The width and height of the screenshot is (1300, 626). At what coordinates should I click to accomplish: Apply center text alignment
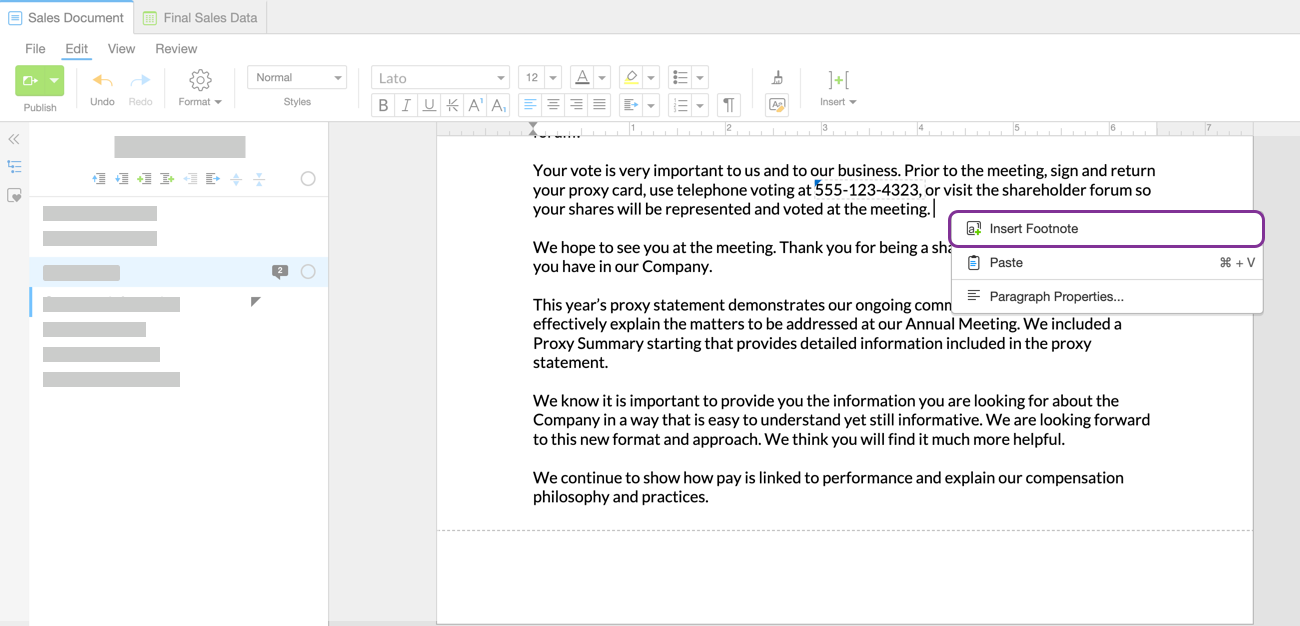(x=553, y=104)
